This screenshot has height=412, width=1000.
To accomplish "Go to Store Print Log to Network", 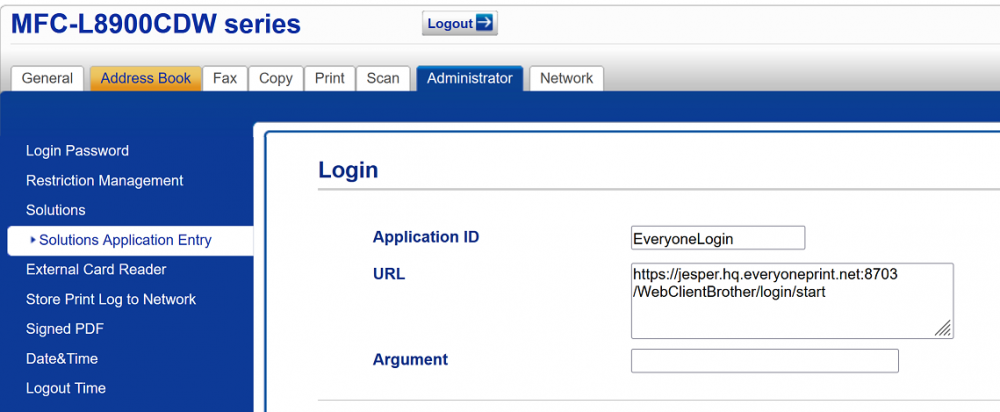I will (111, 299).
